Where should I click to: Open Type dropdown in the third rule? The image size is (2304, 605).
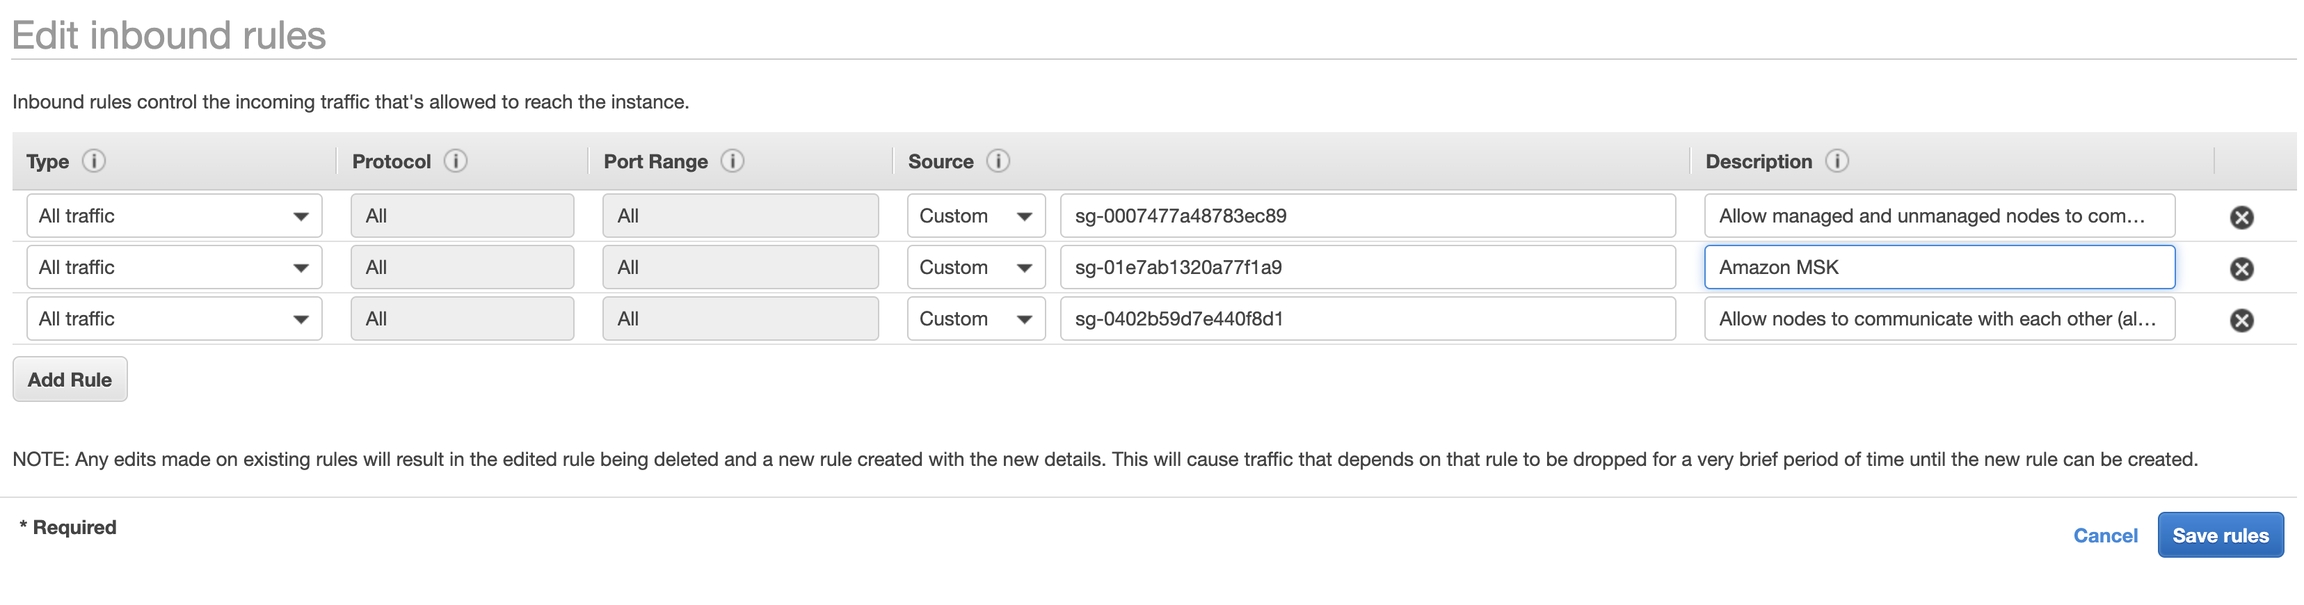pos(174,319)
